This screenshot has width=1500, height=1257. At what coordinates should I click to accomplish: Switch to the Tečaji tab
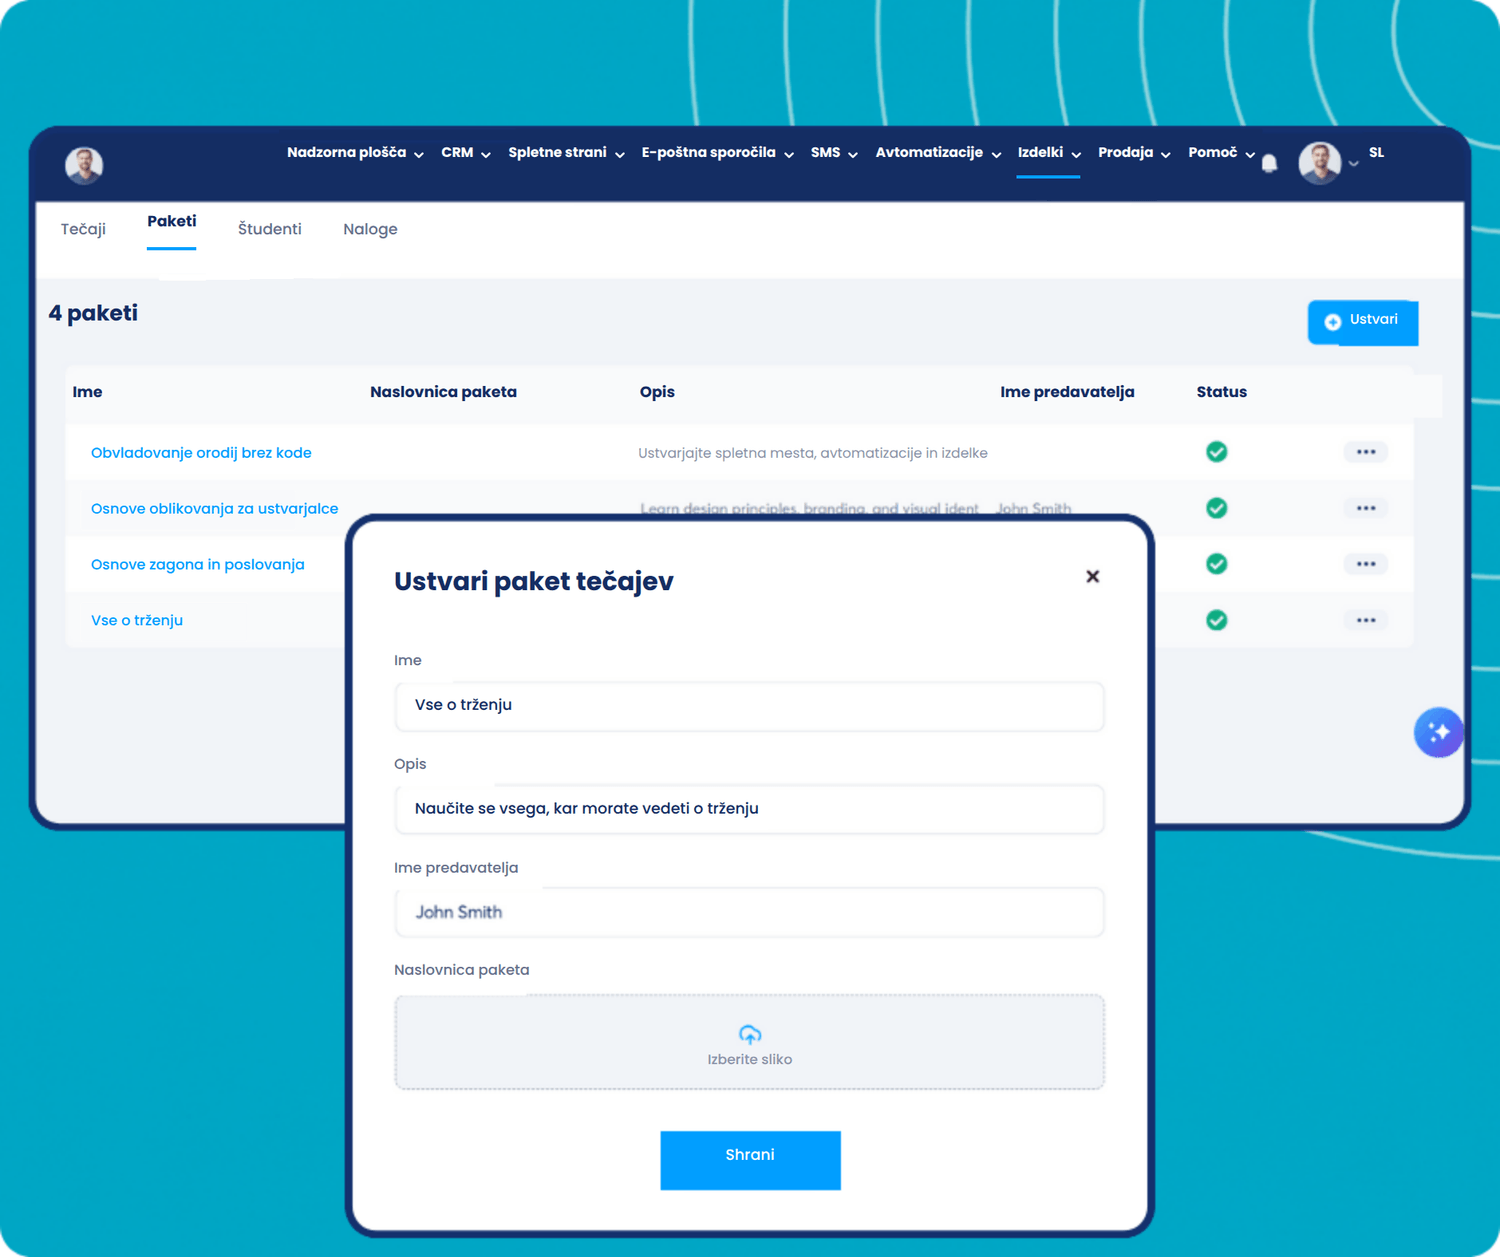point(83,229)
